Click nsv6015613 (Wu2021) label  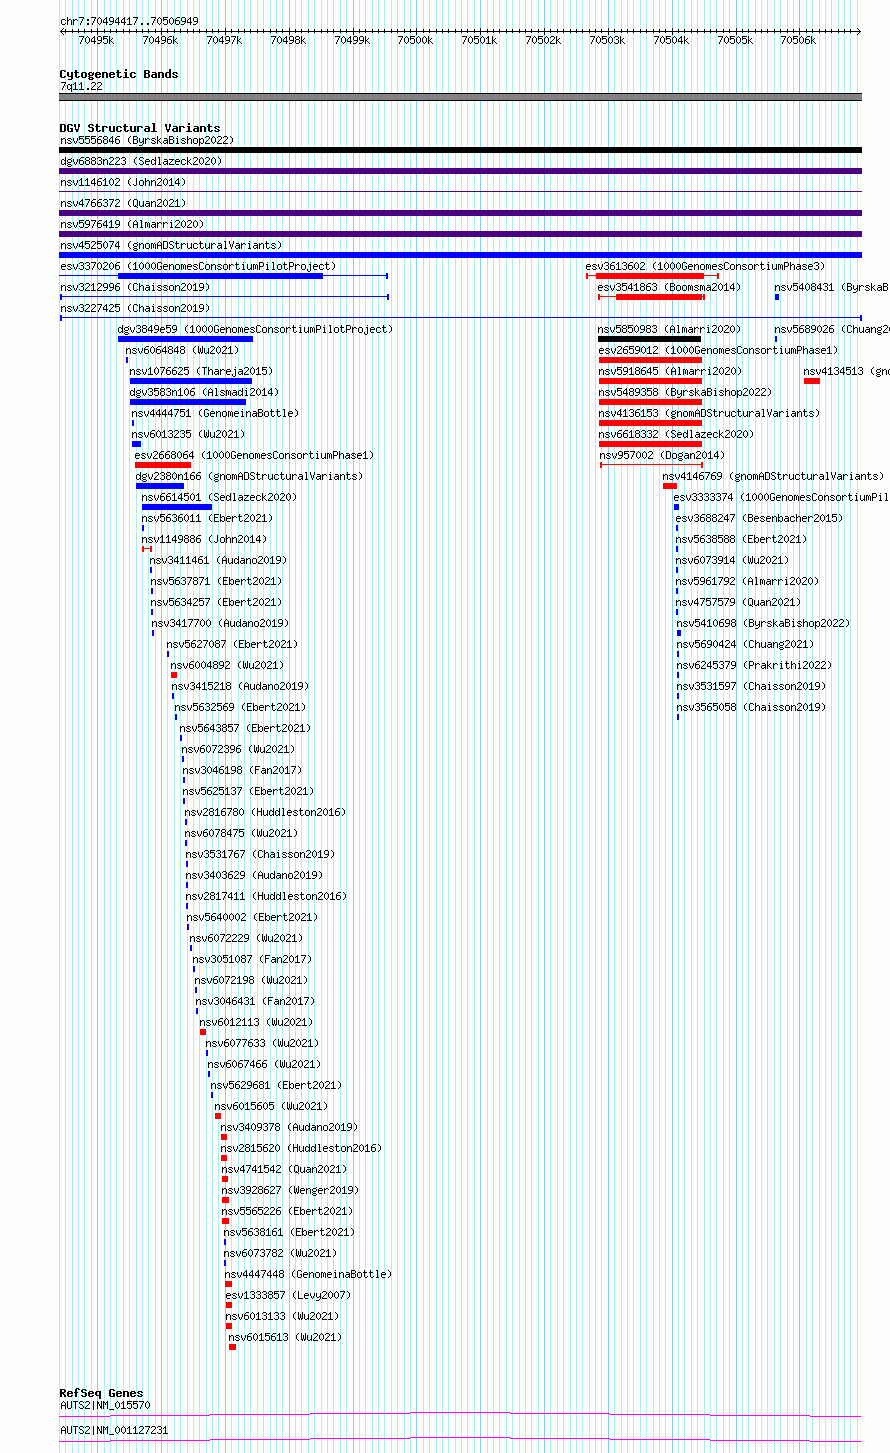285,1337
